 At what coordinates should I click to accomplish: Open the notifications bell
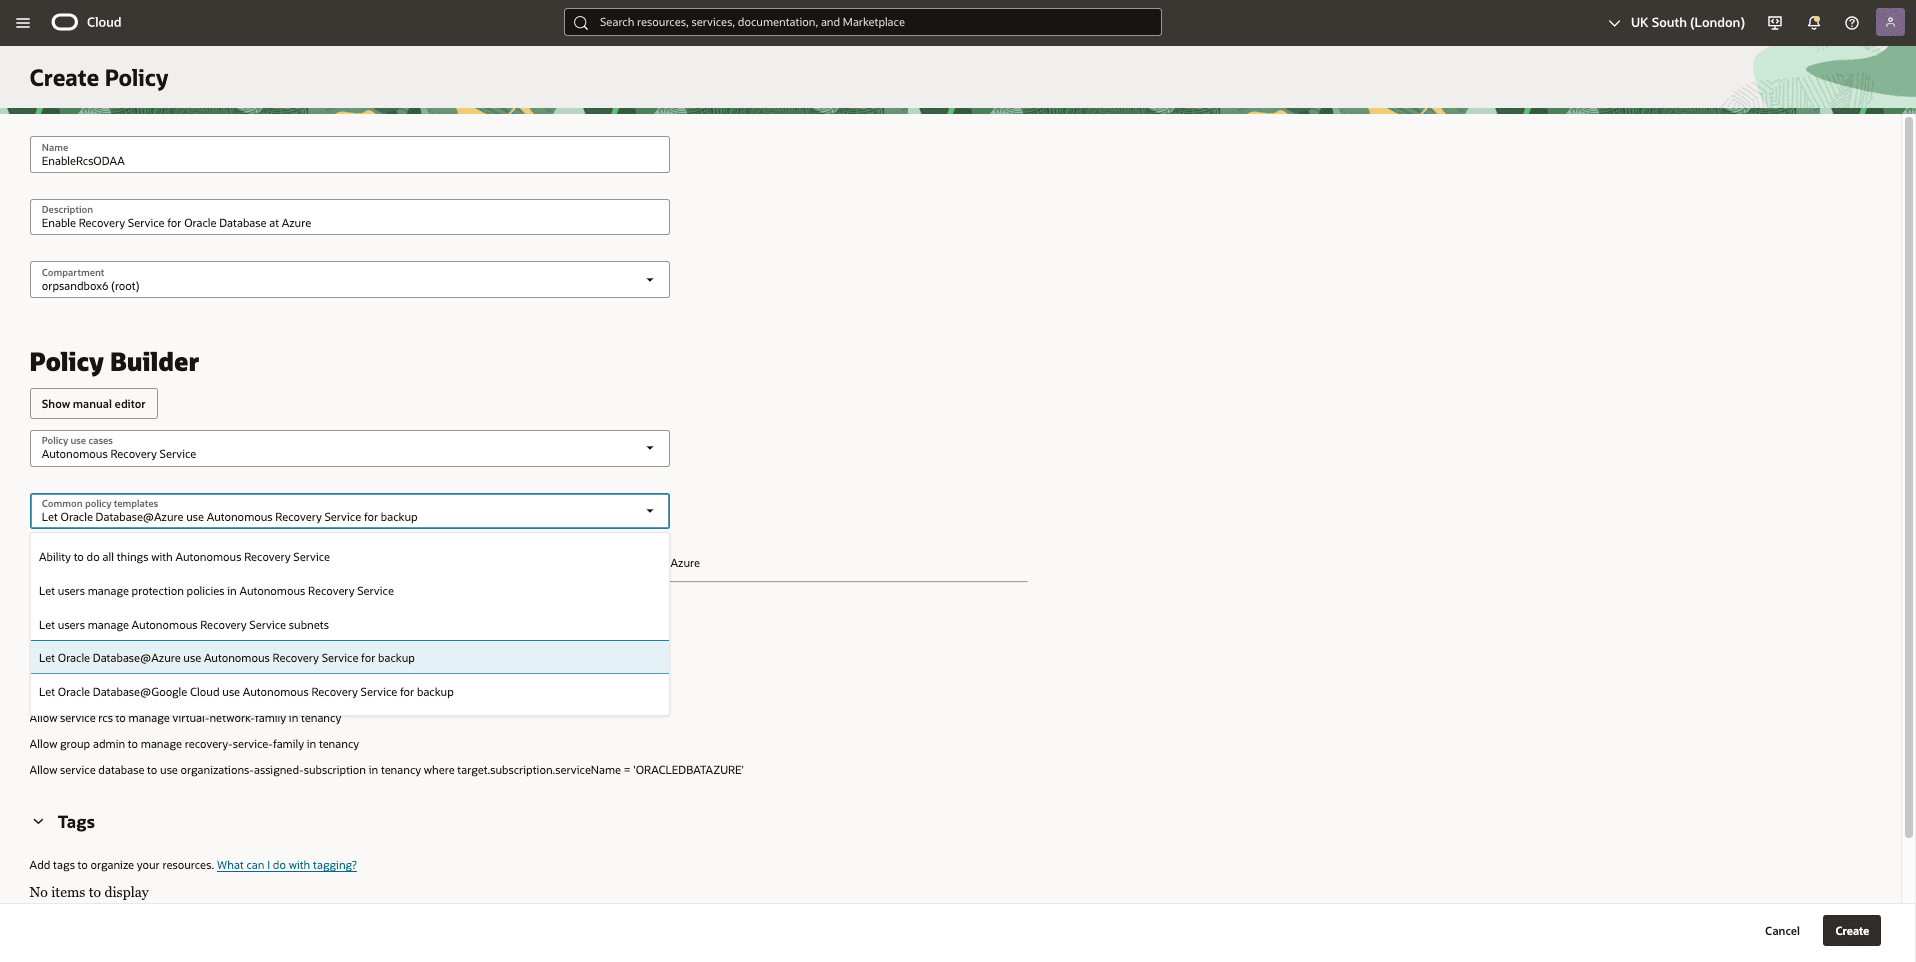pyautogui.click(x=1813, y=21)
